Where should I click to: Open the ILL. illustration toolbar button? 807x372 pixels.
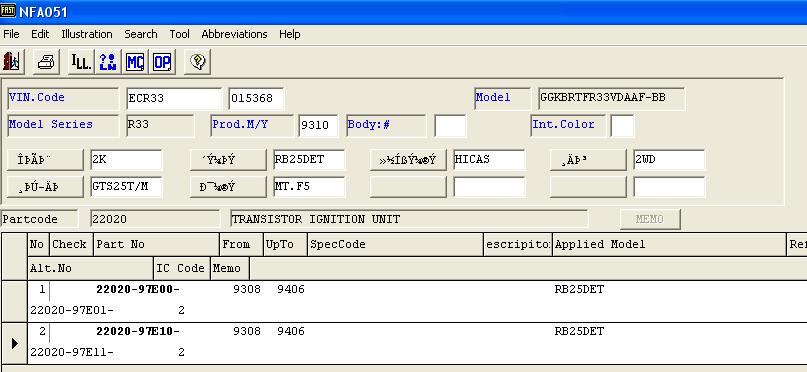(81, 62)
